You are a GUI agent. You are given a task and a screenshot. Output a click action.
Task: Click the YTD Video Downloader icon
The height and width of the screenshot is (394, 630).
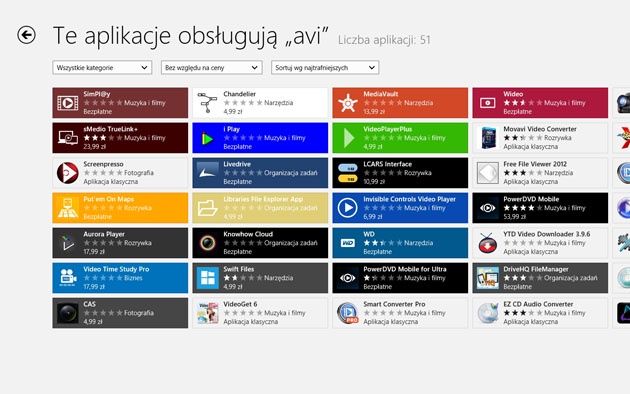(487, 243)
